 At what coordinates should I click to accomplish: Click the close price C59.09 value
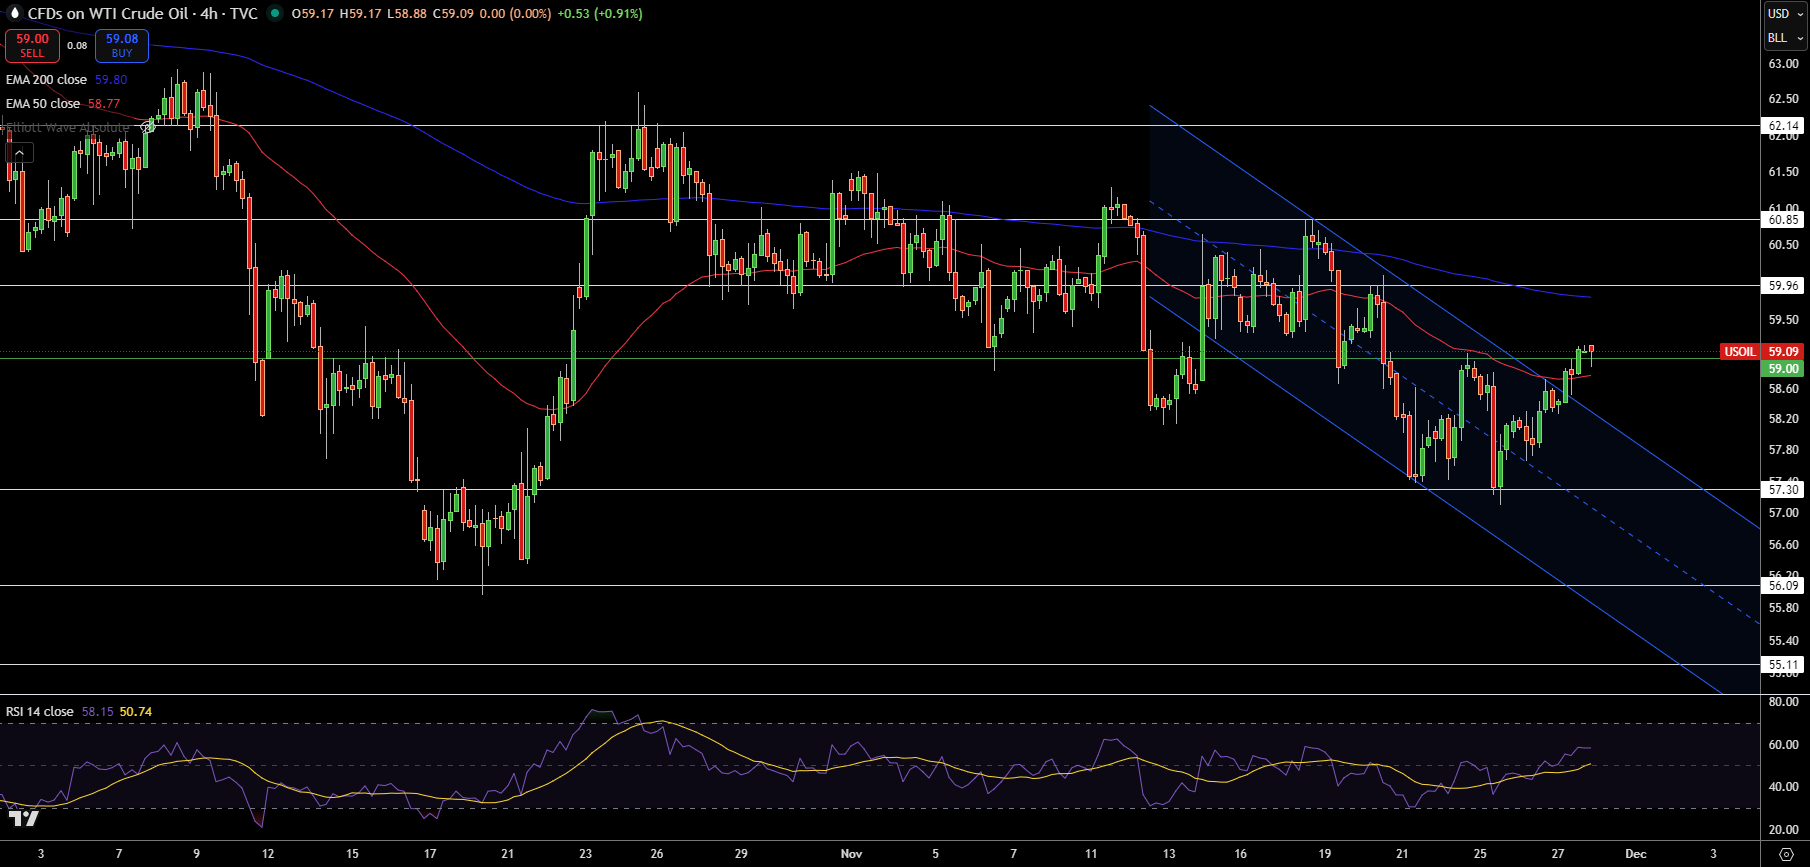(453, 14)
